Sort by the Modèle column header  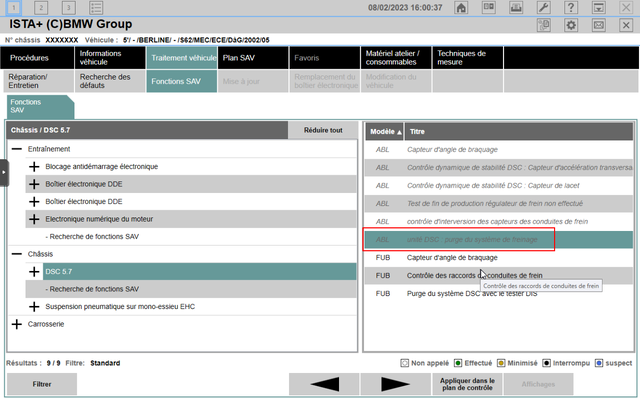[384, 131]
